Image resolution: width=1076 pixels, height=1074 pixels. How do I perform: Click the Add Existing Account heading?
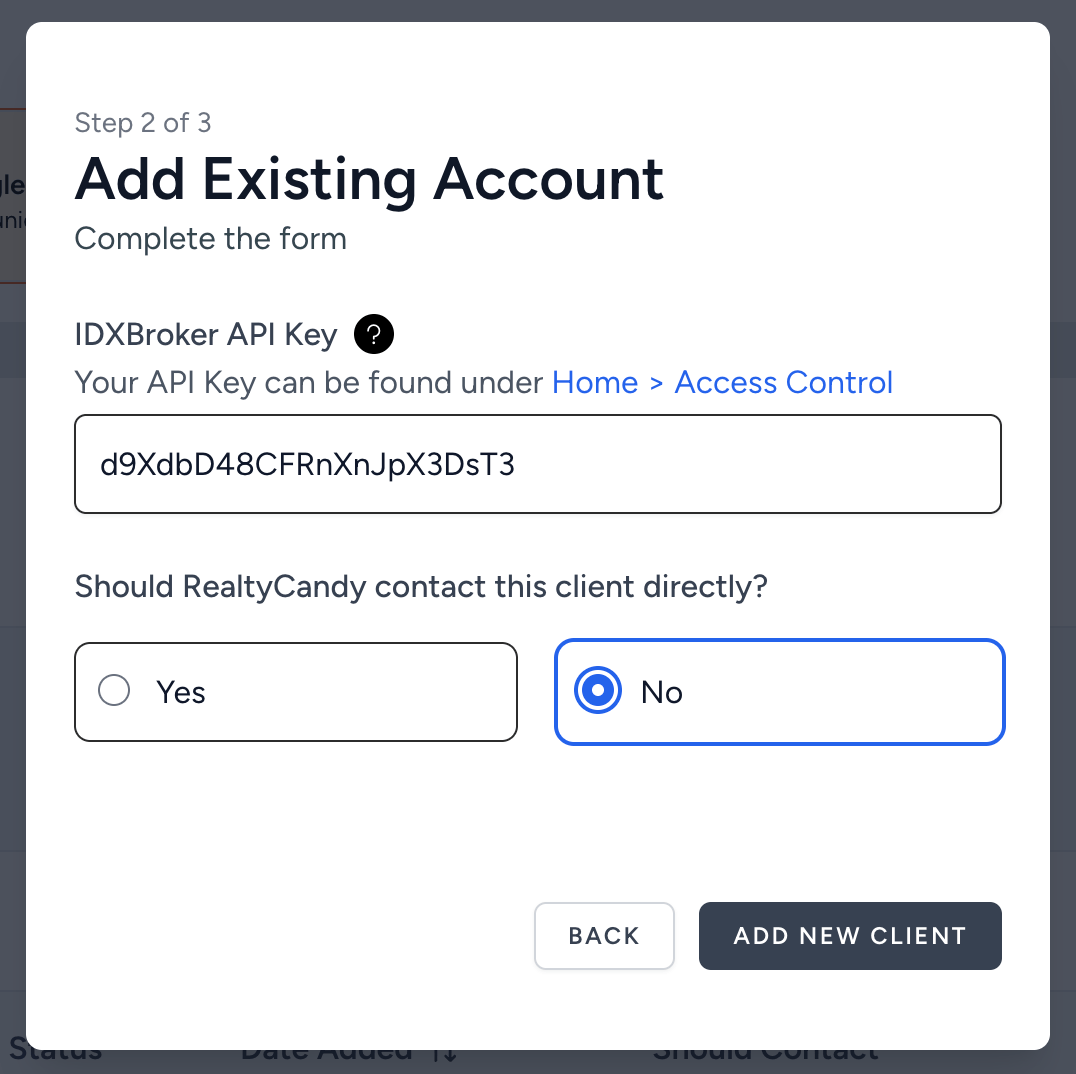(x=369, y=180)
